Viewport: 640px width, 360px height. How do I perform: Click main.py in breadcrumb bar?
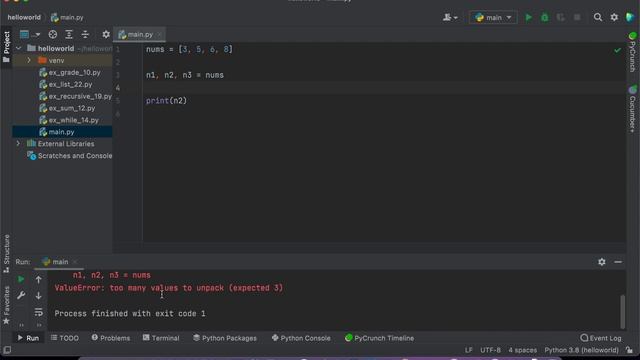pyautogui.click(x=67, y=18)
